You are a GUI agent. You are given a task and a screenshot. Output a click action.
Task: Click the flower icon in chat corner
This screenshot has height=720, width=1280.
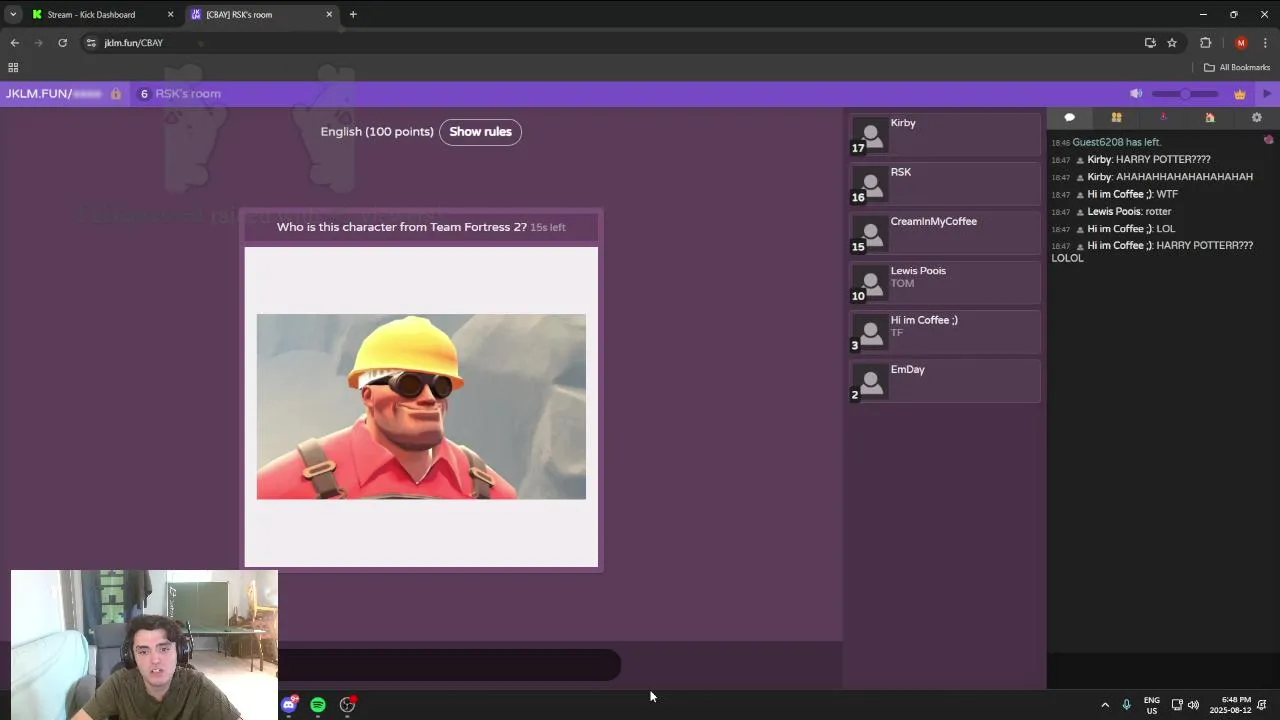click(1268, 140)
